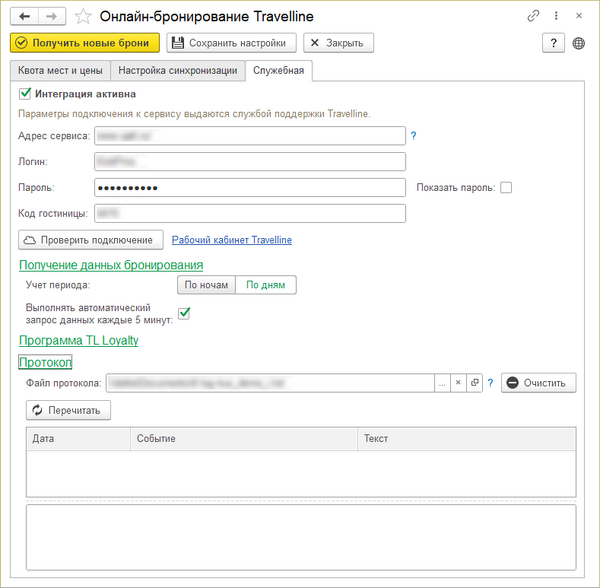
Task: Click the globe icon
Action: point(579,43)
